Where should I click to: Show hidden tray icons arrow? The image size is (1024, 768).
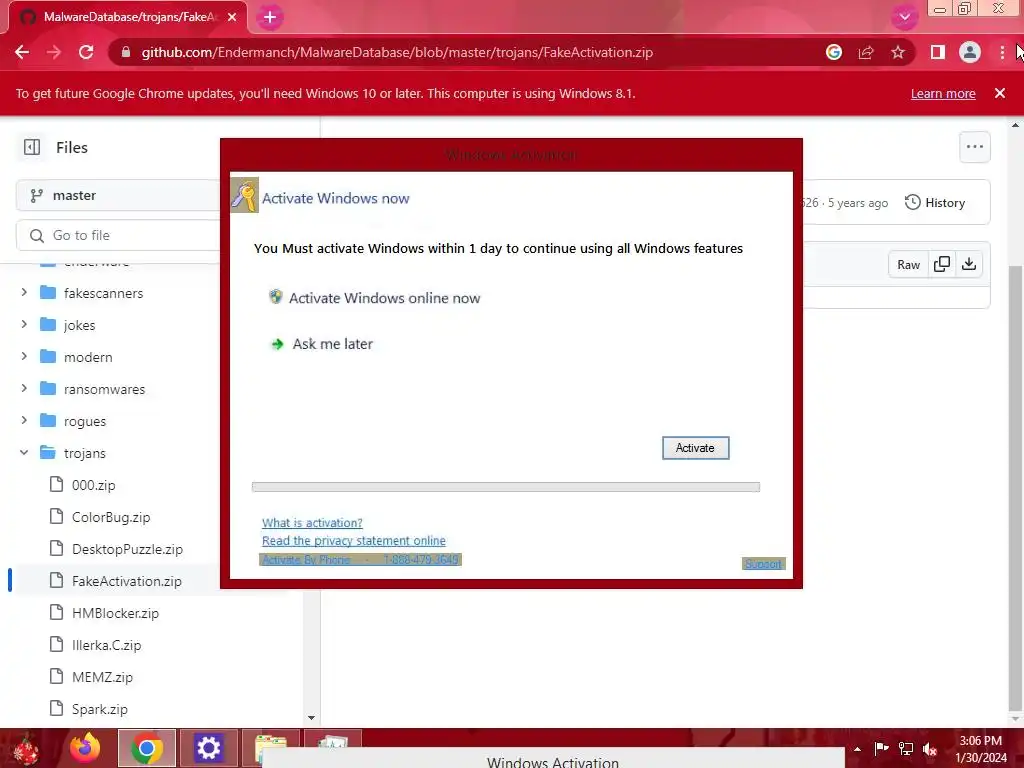click(857, 749)
